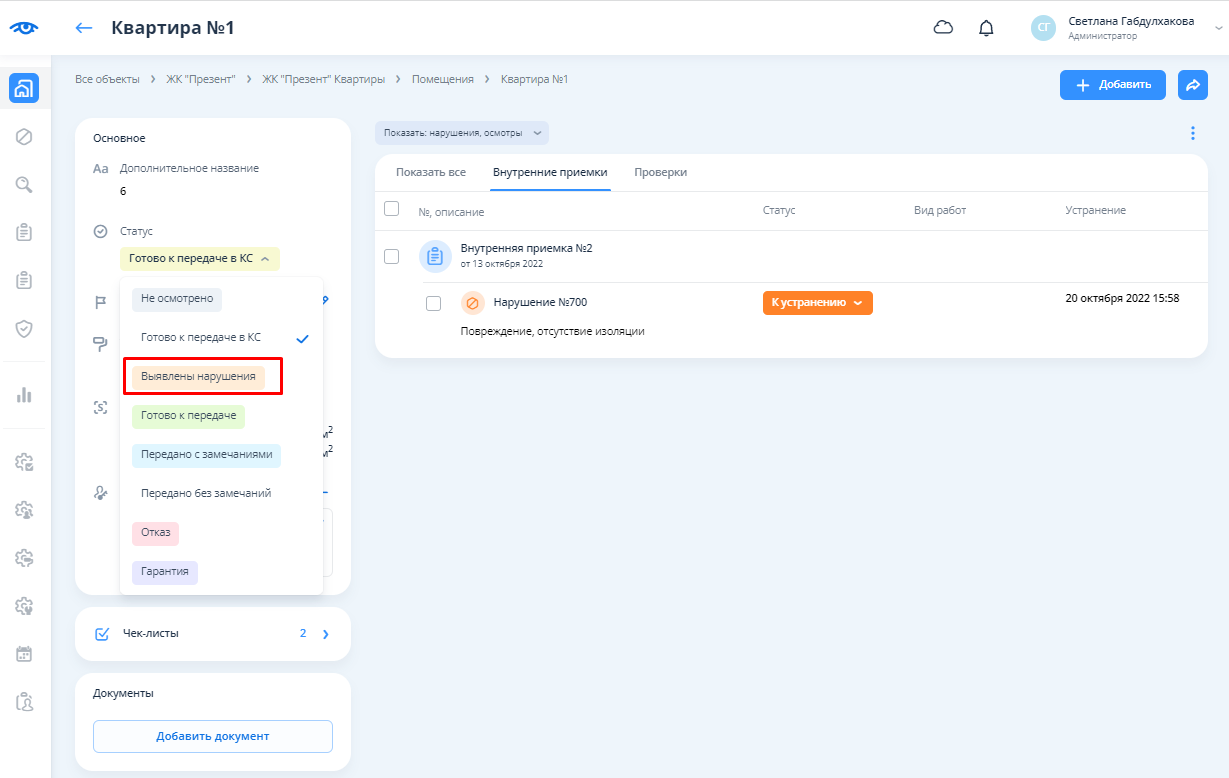Click Добавить документ button
This screenshot has height=778, width=1229.
click(x=212, y=736)
